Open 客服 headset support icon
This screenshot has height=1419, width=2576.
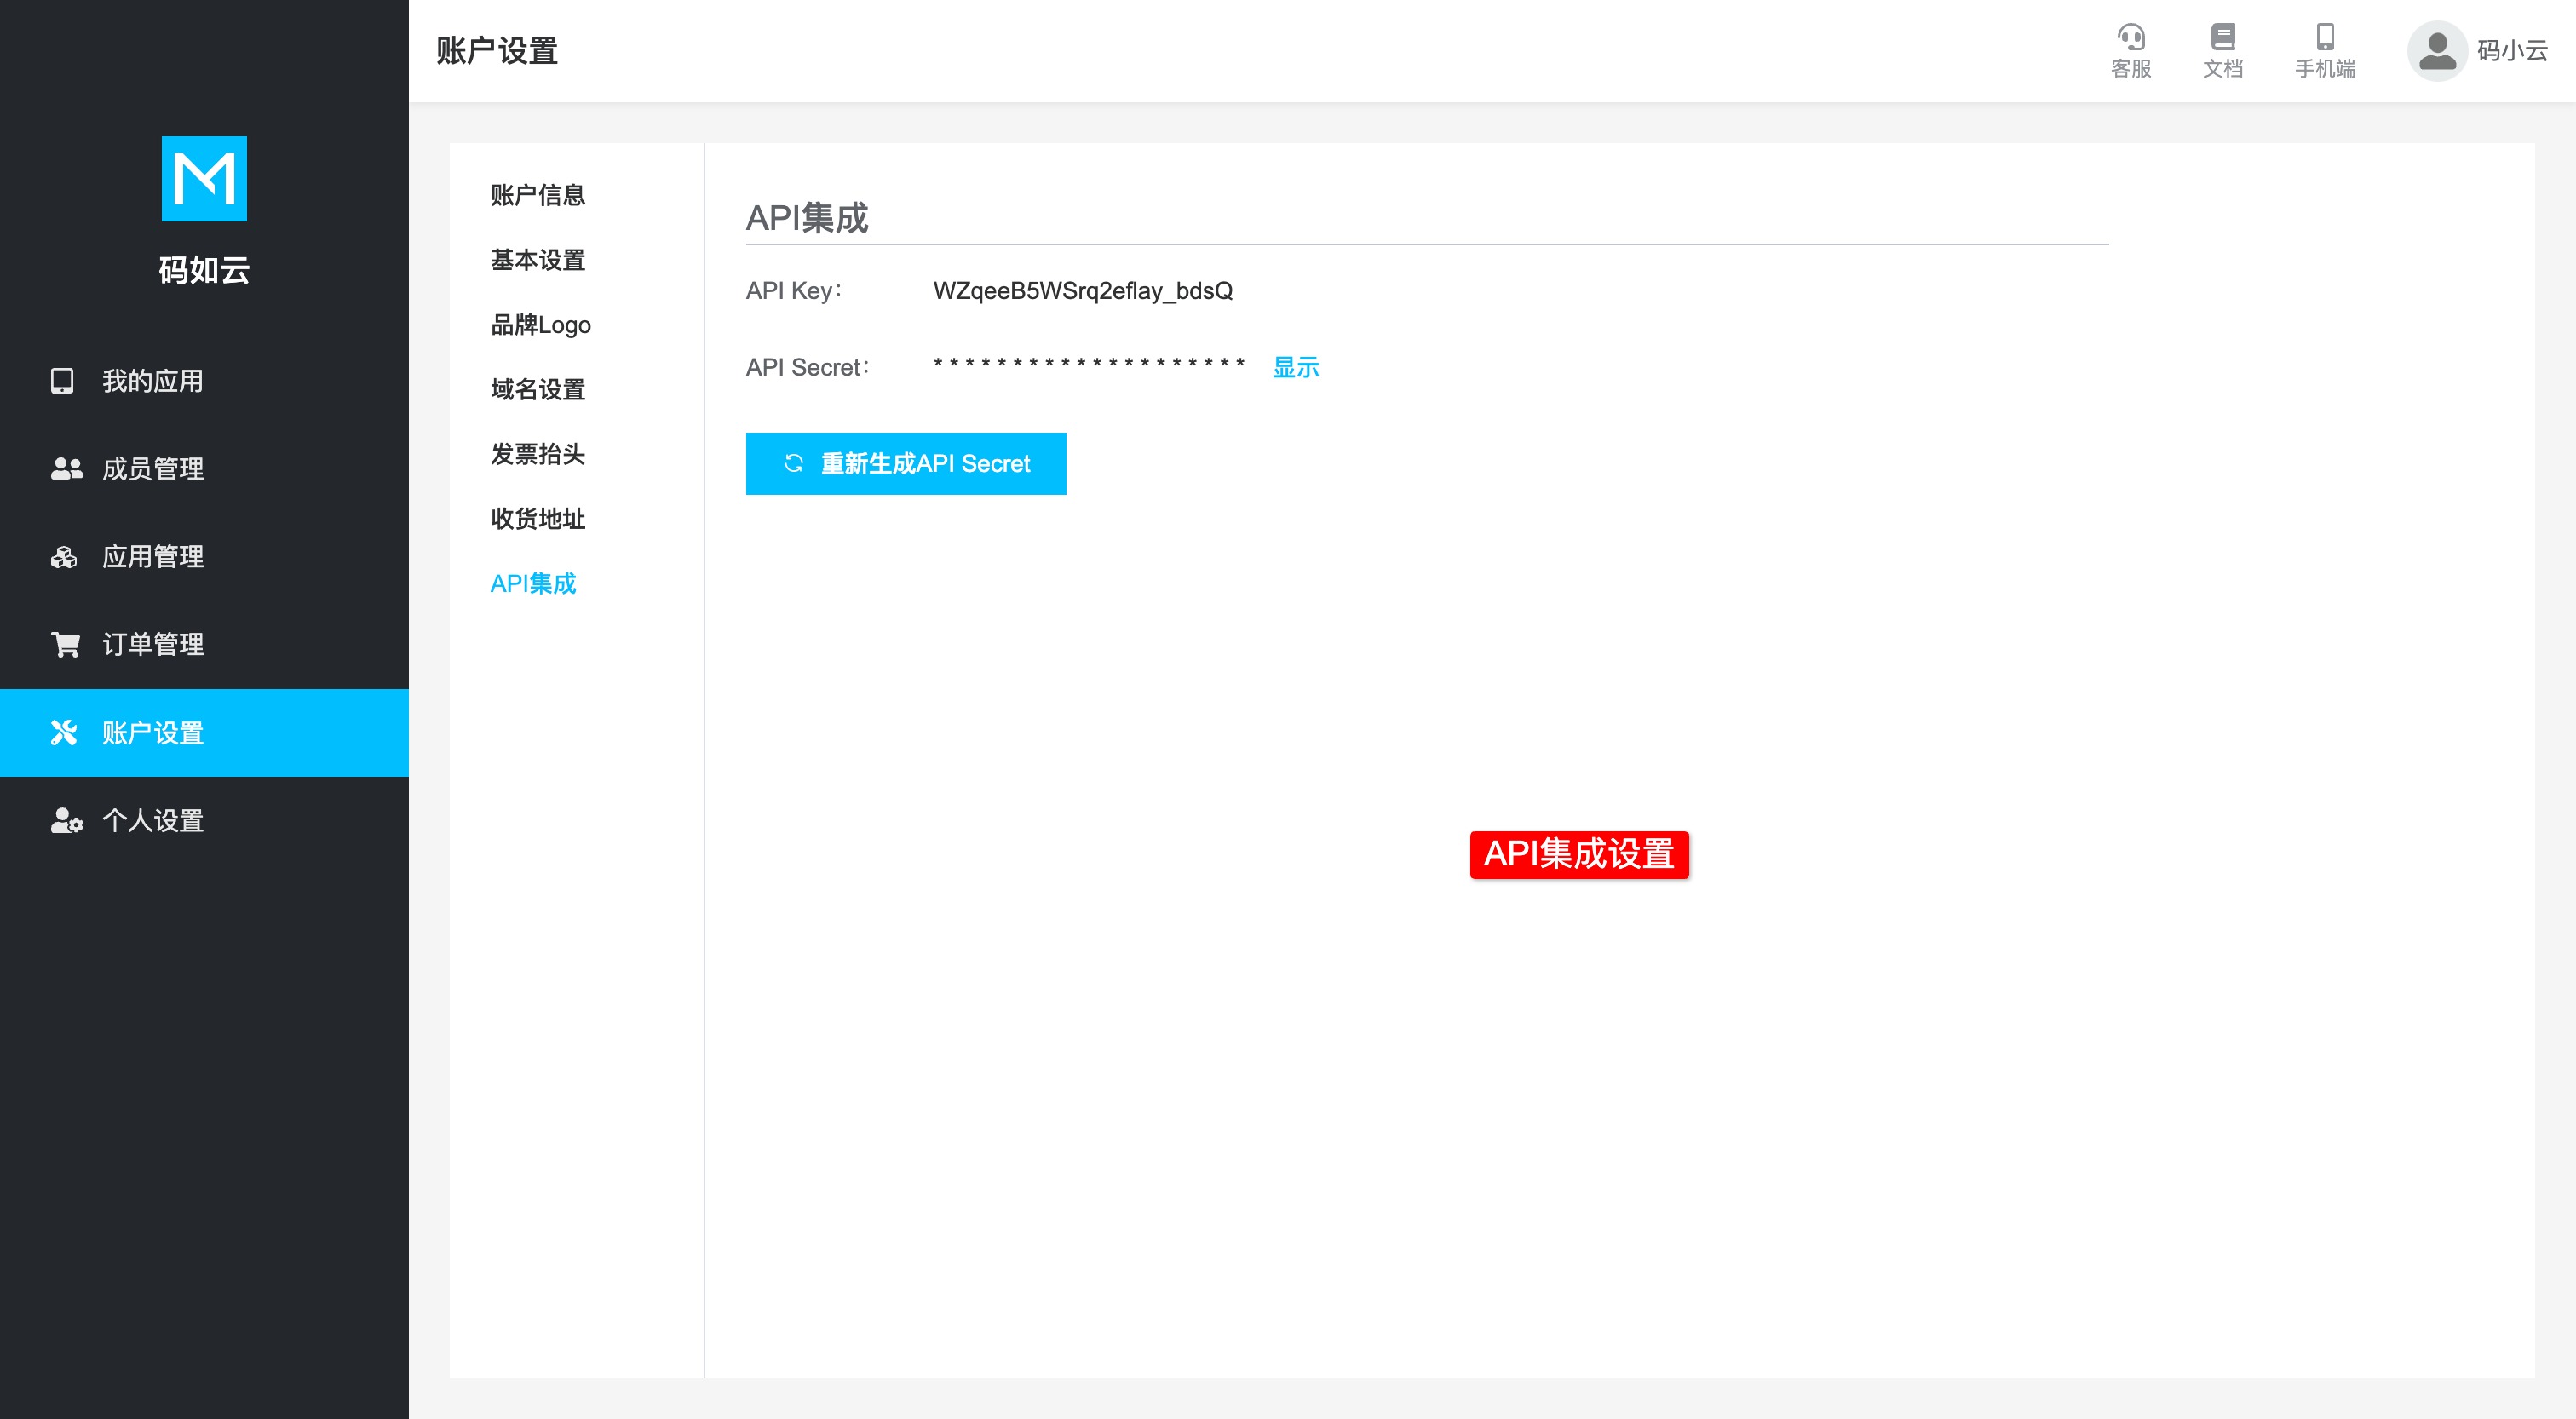point(2131,37)
